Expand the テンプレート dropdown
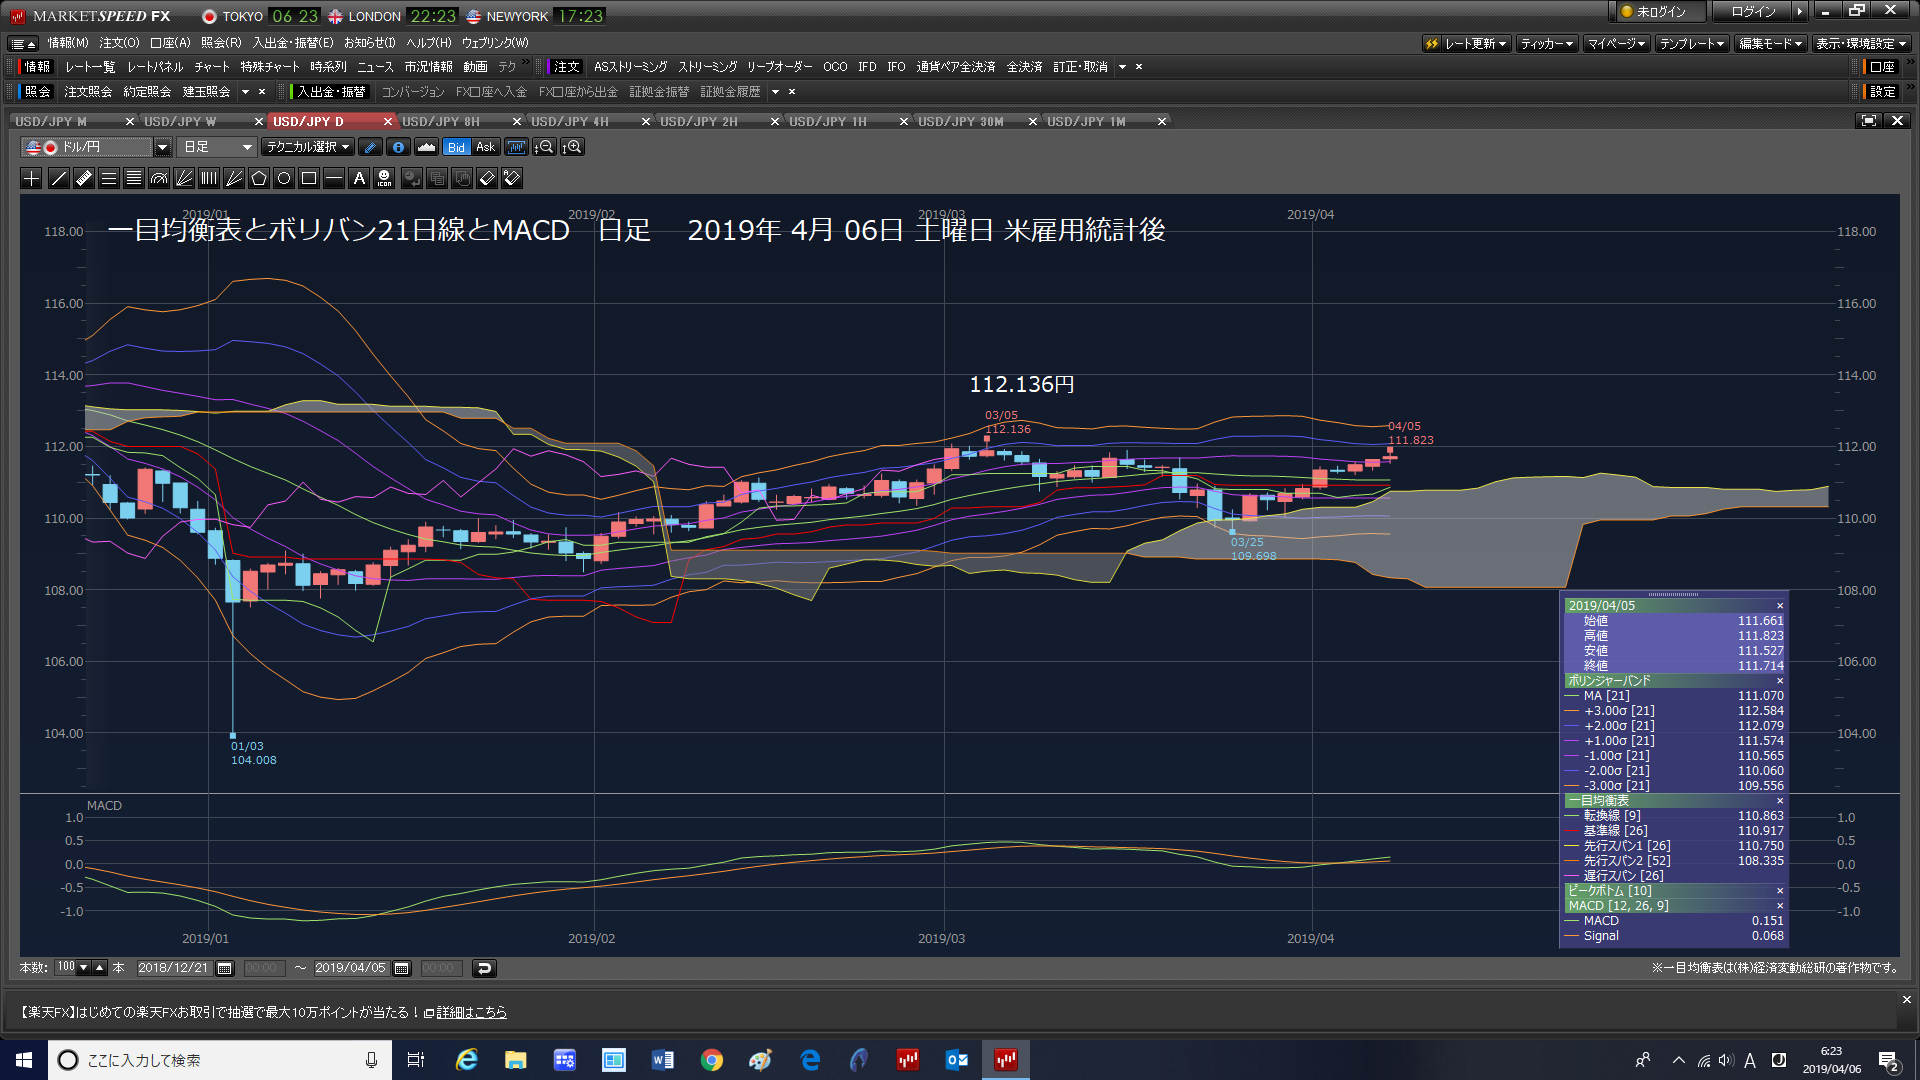The image size is (1920, 1080). point(1692,44)
